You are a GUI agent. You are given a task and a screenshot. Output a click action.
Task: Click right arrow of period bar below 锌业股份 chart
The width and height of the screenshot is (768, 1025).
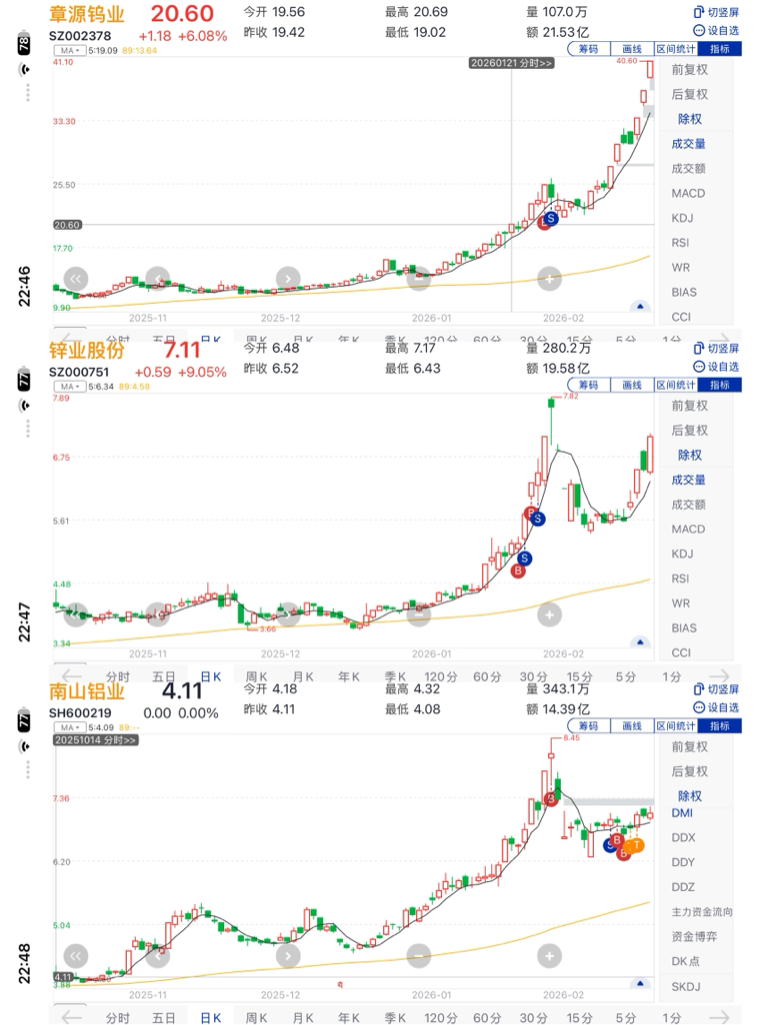(720, 676)
